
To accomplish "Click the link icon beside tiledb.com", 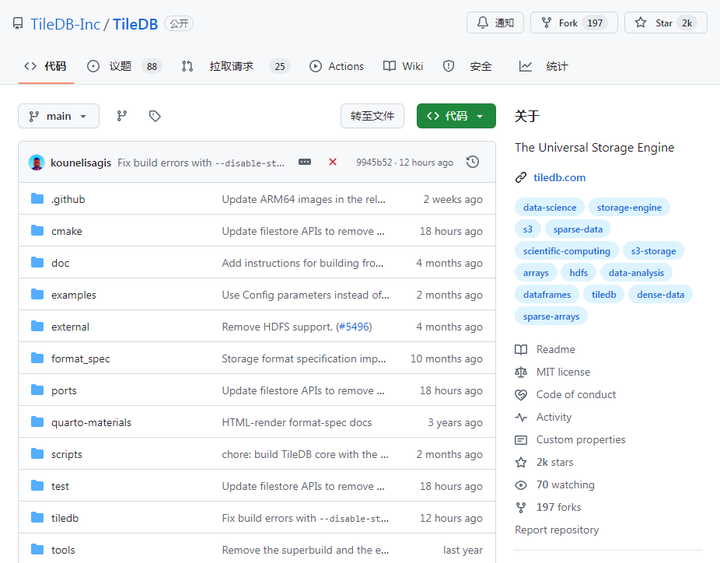I will coord(521,177).
